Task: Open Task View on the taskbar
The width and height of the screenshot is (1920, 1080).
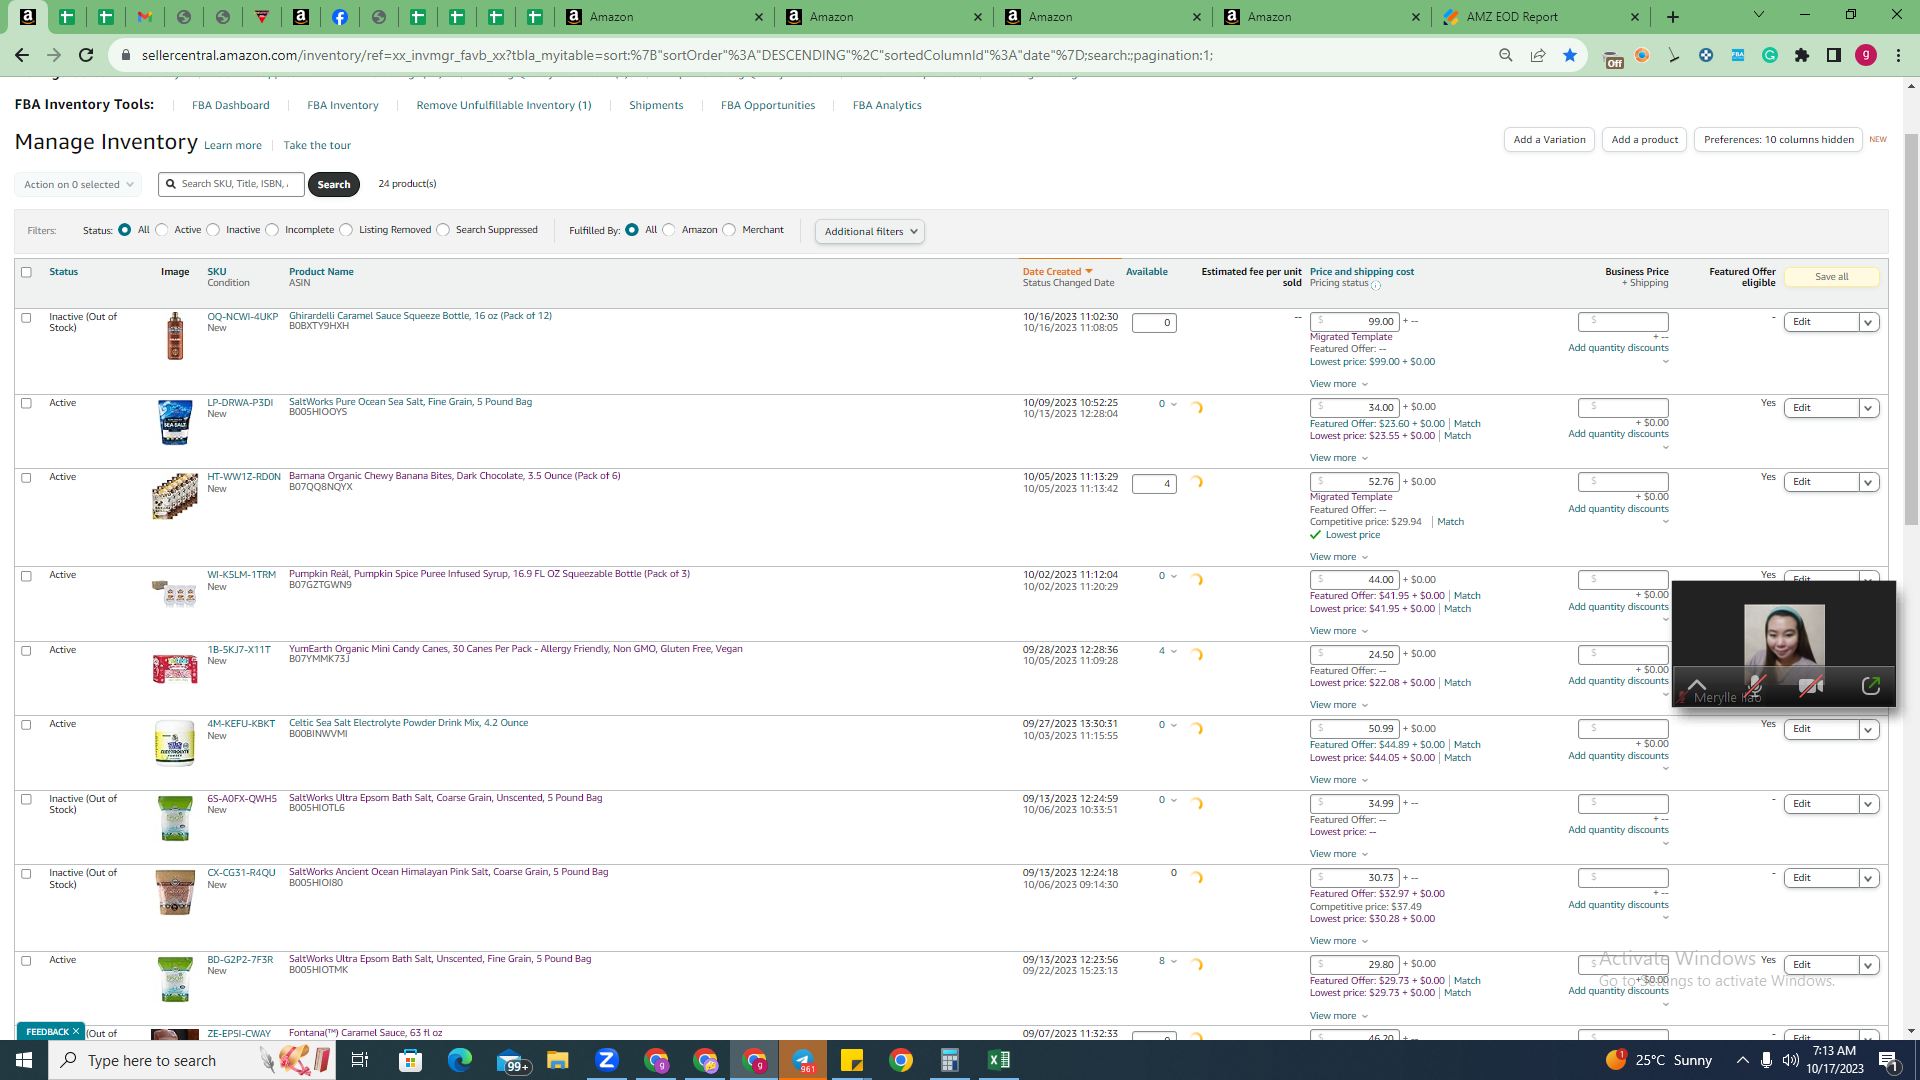Action: [x=360, y=1060]
